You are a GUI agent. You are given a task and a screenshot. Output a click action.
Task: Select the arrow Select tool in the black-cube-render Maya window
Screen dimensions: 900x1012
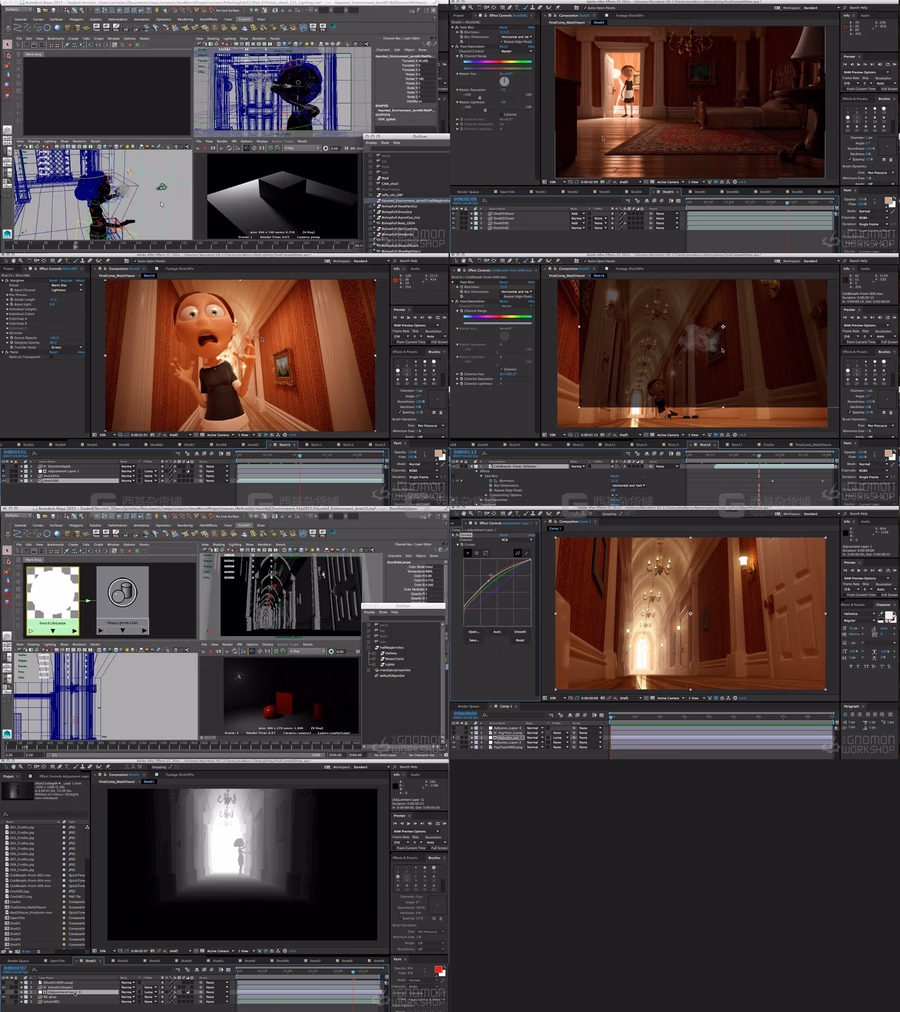[x=7, y=44]
